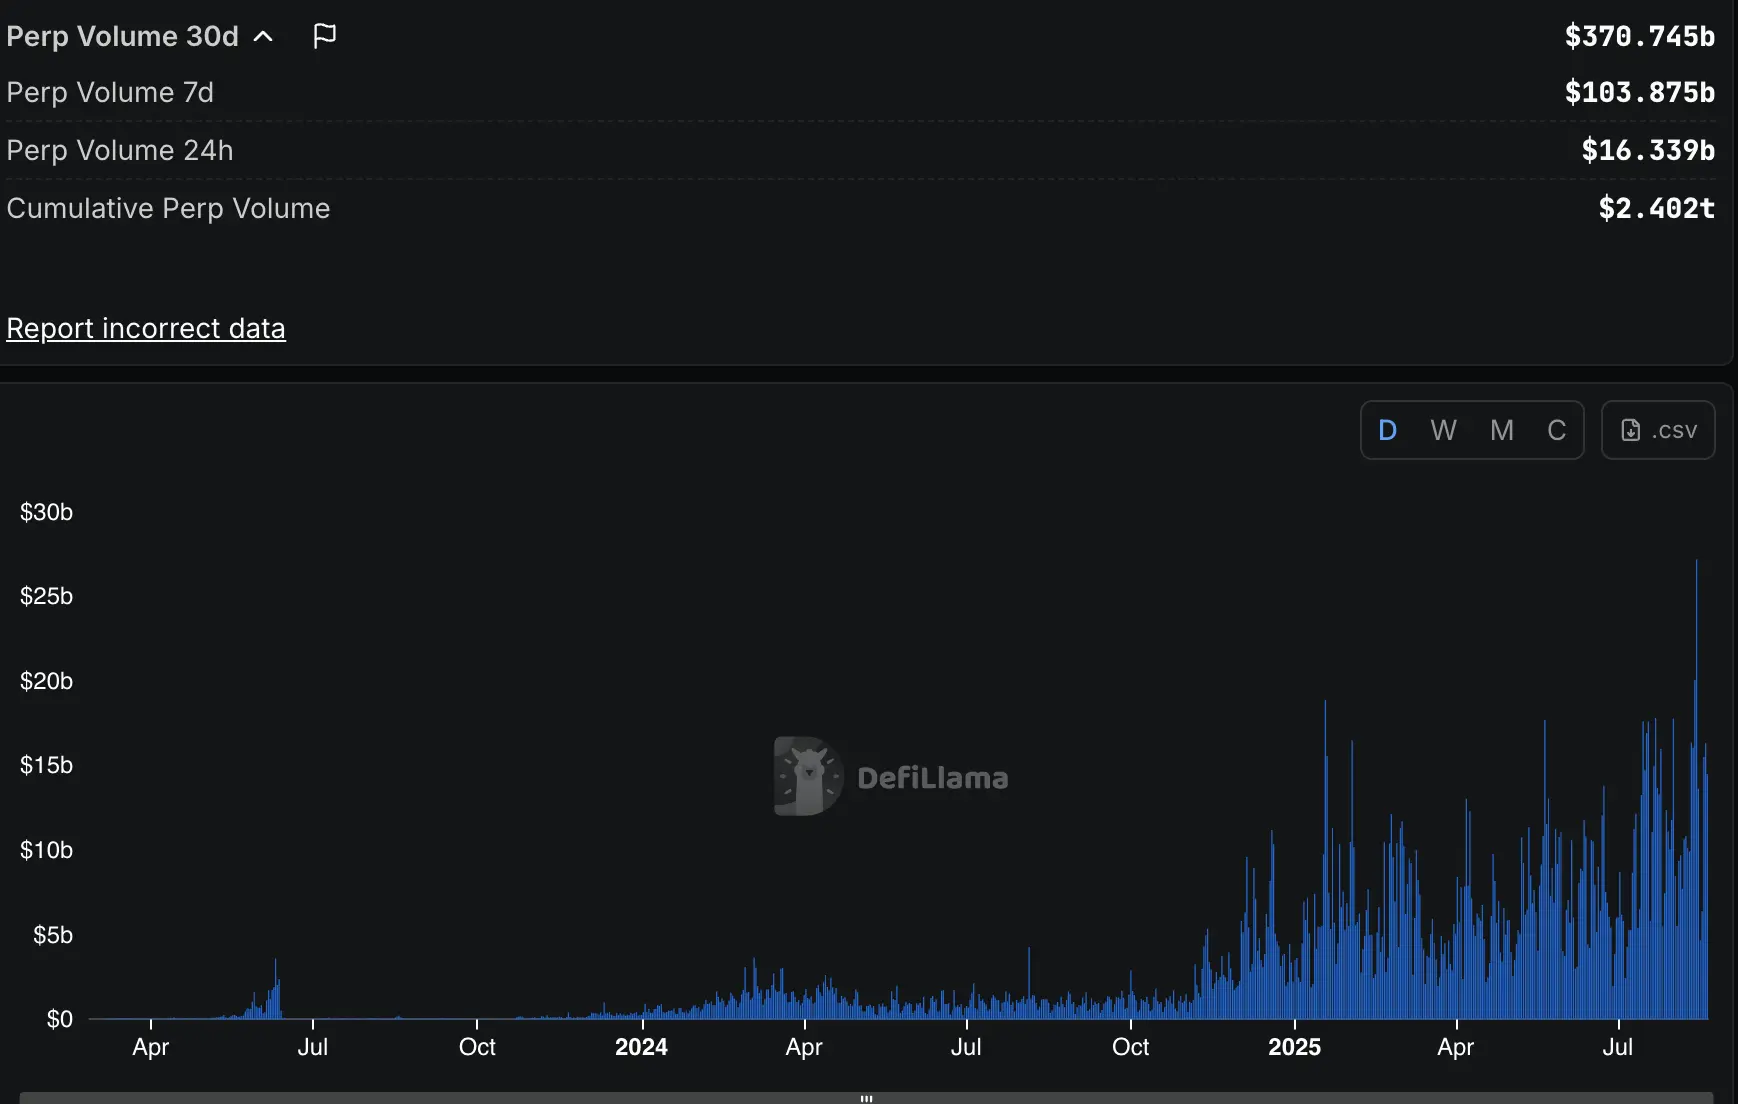The width and height of the screenshot is (1738, 1104).
Task: Click the .csv export button
Action: click(x=1658, y=429)
